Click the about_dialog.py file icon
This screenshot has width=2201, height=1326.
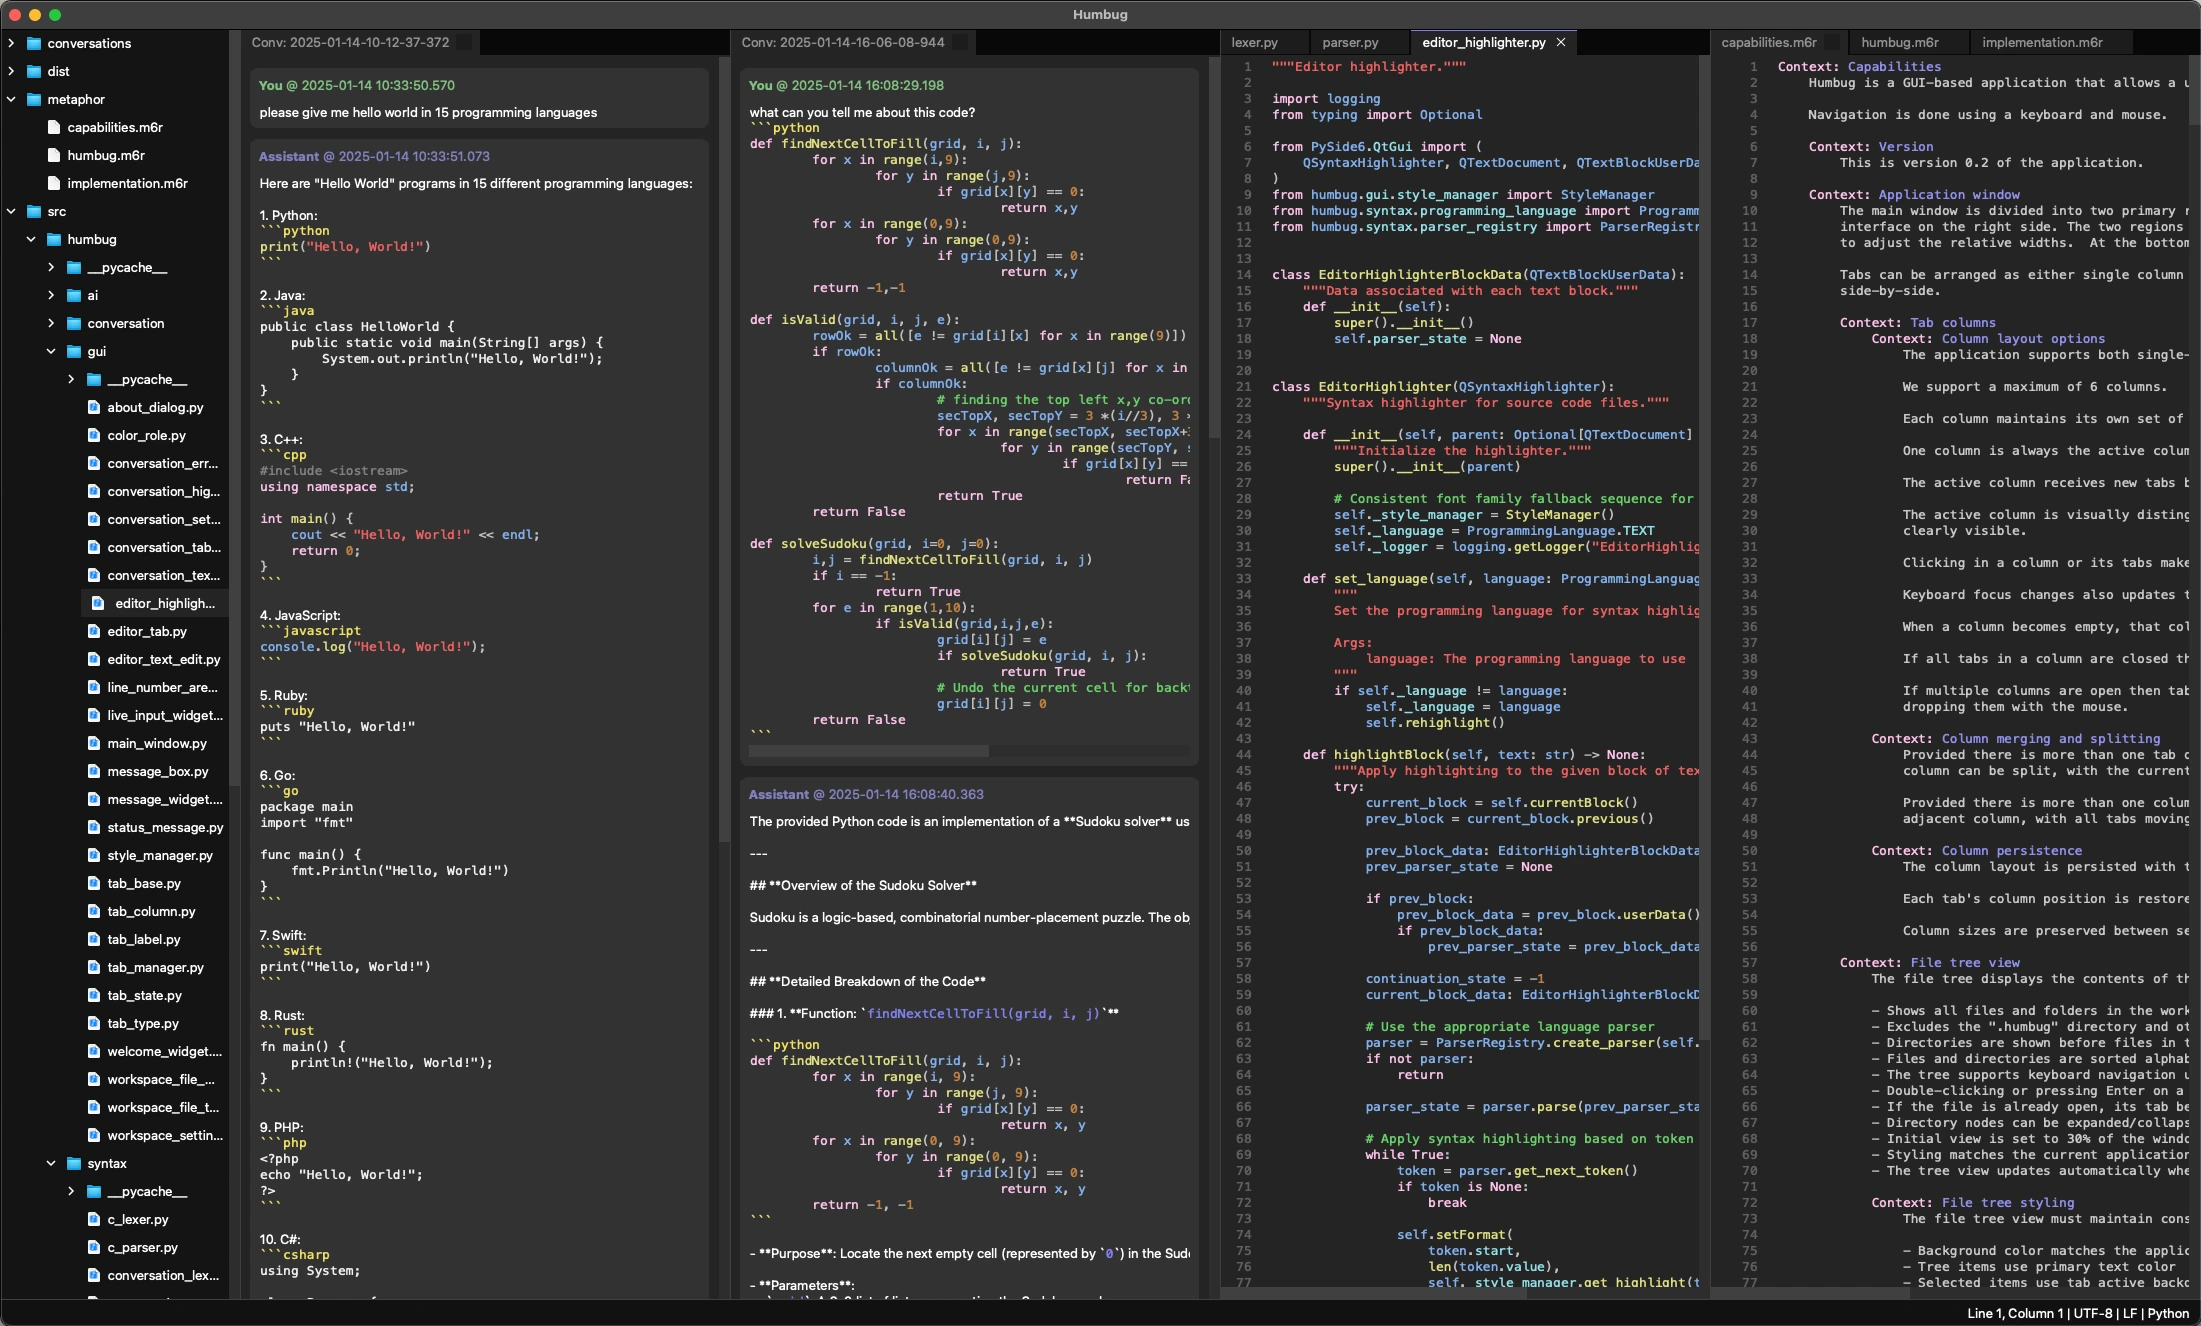(x=94, y=407)
